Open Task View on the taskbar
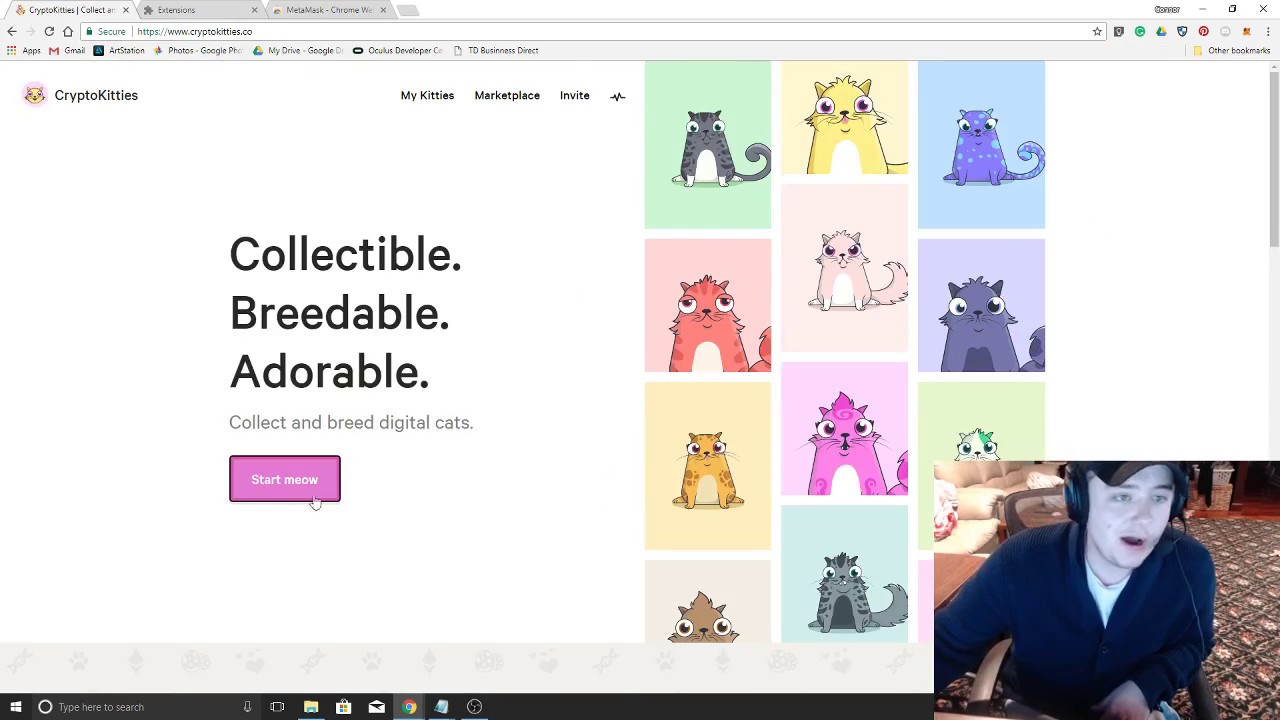Viewport: 1280px width, 720px height. (x=277, y=707)
